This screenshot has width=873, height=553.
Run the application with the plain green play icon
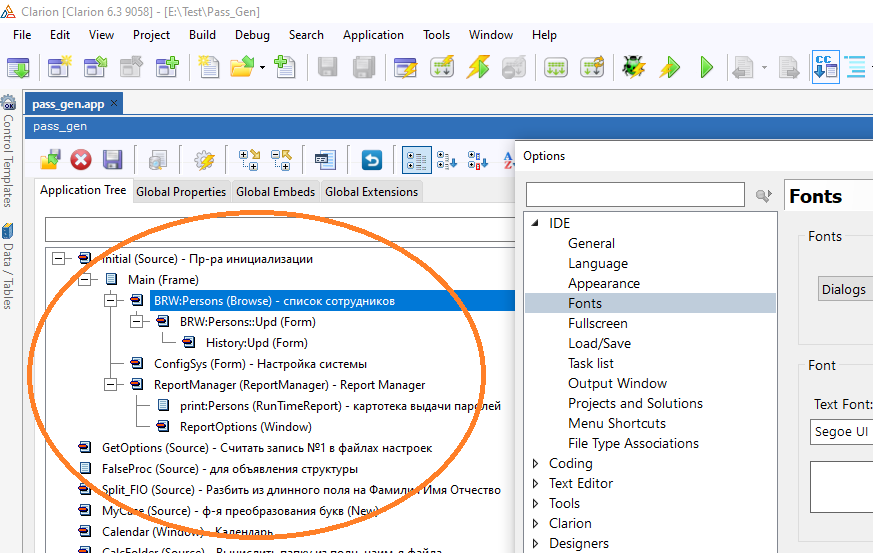(707, 67)
